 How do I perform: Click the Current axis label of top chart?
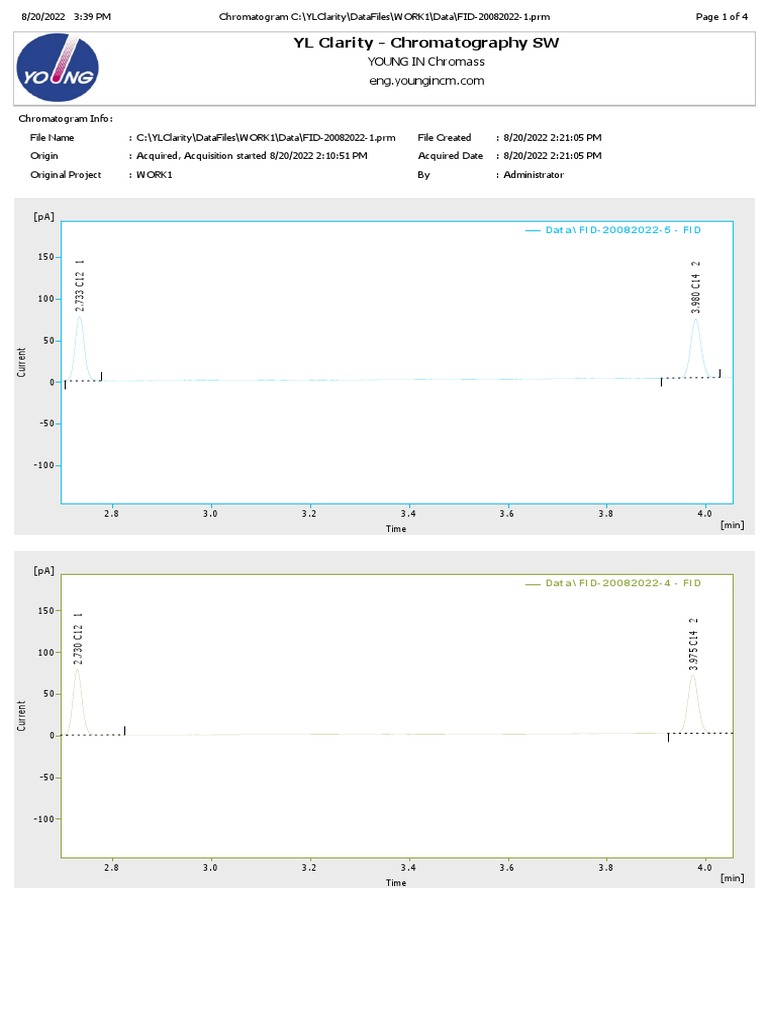[22, 362]
